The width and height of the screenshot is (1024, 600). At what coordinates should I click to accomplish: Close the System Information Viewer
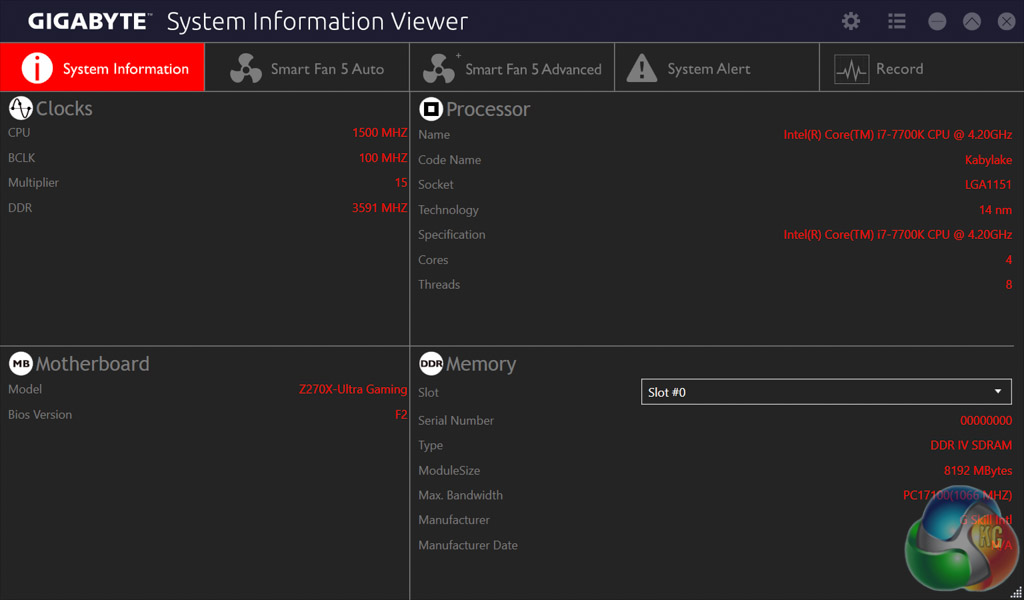pyautogui.click(x=1005, y=21)
